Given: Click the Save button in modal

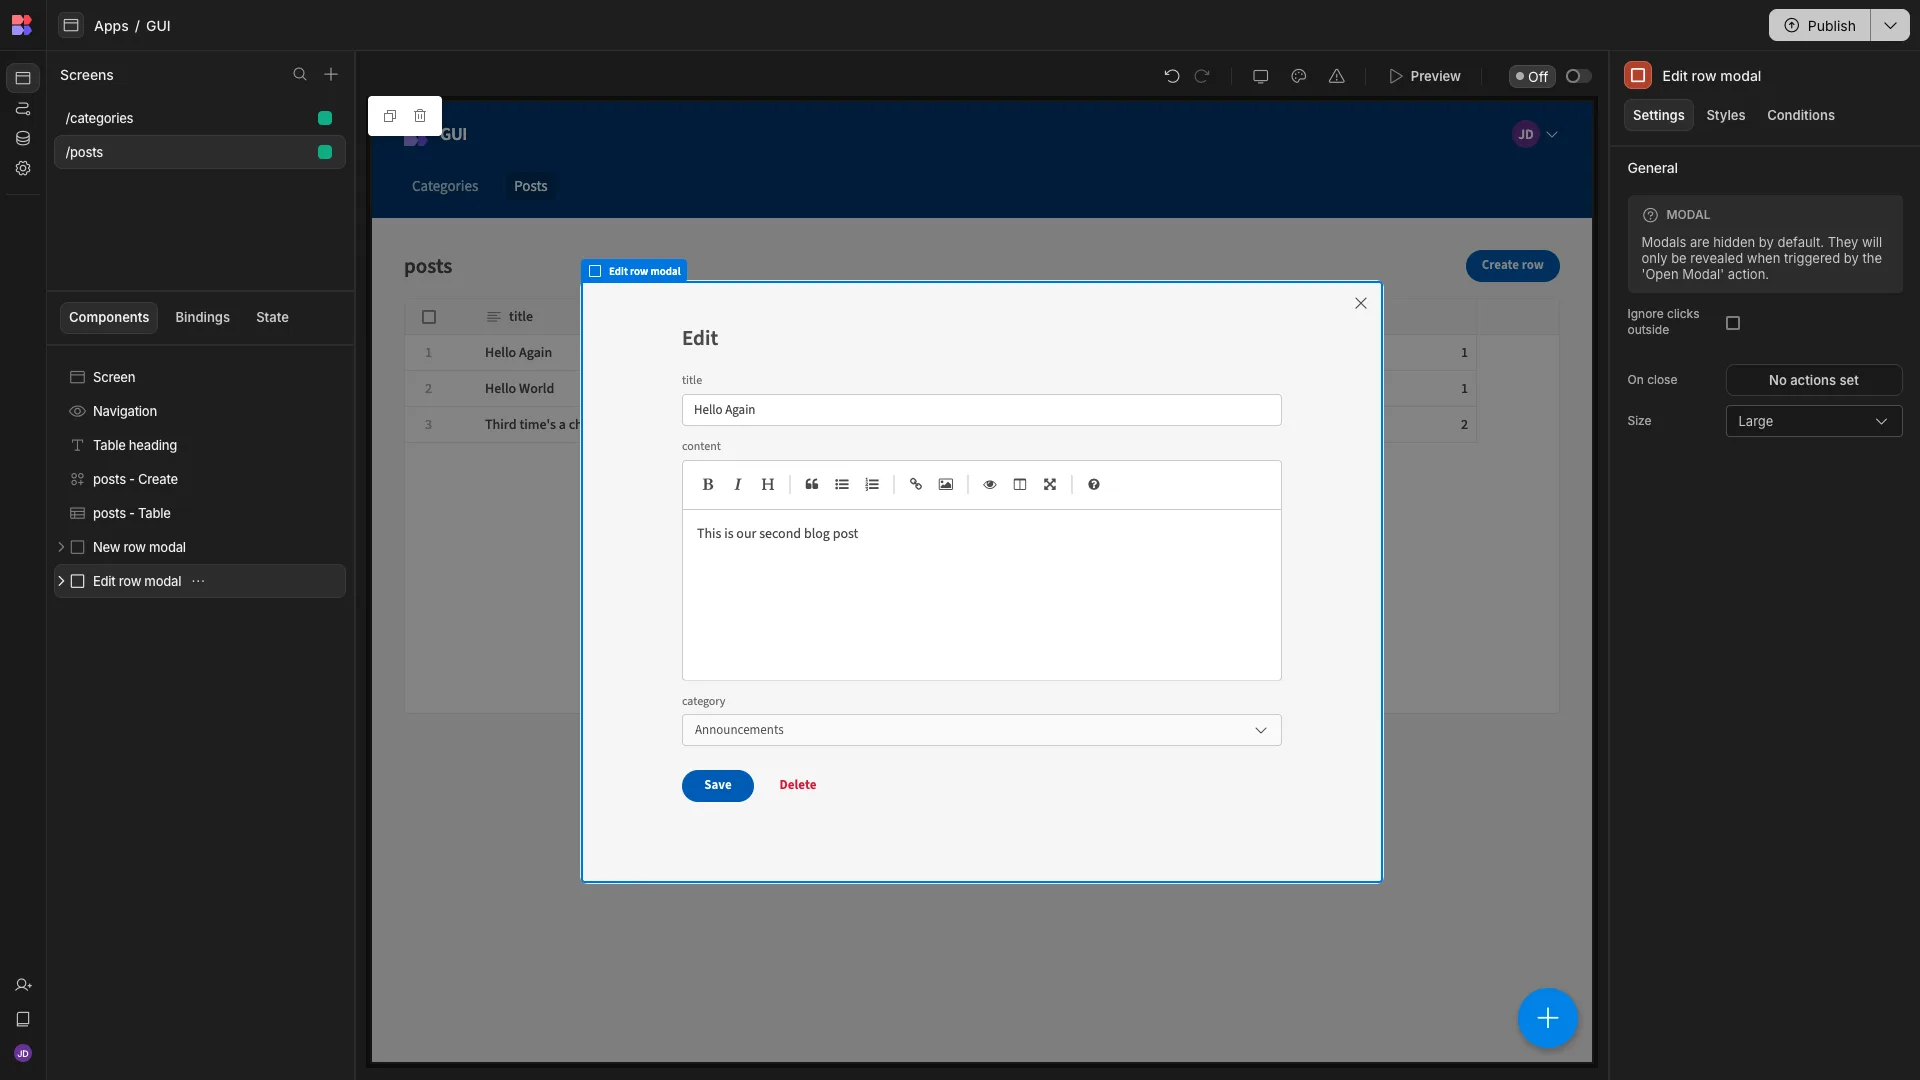Looking at the screenshot, I should pos(717,785).
